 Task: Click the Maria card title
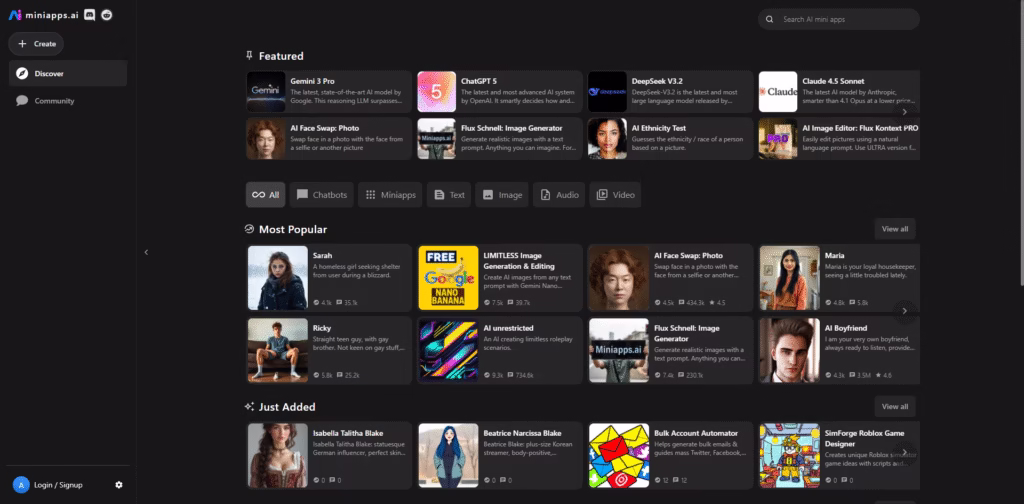[835, 255]
